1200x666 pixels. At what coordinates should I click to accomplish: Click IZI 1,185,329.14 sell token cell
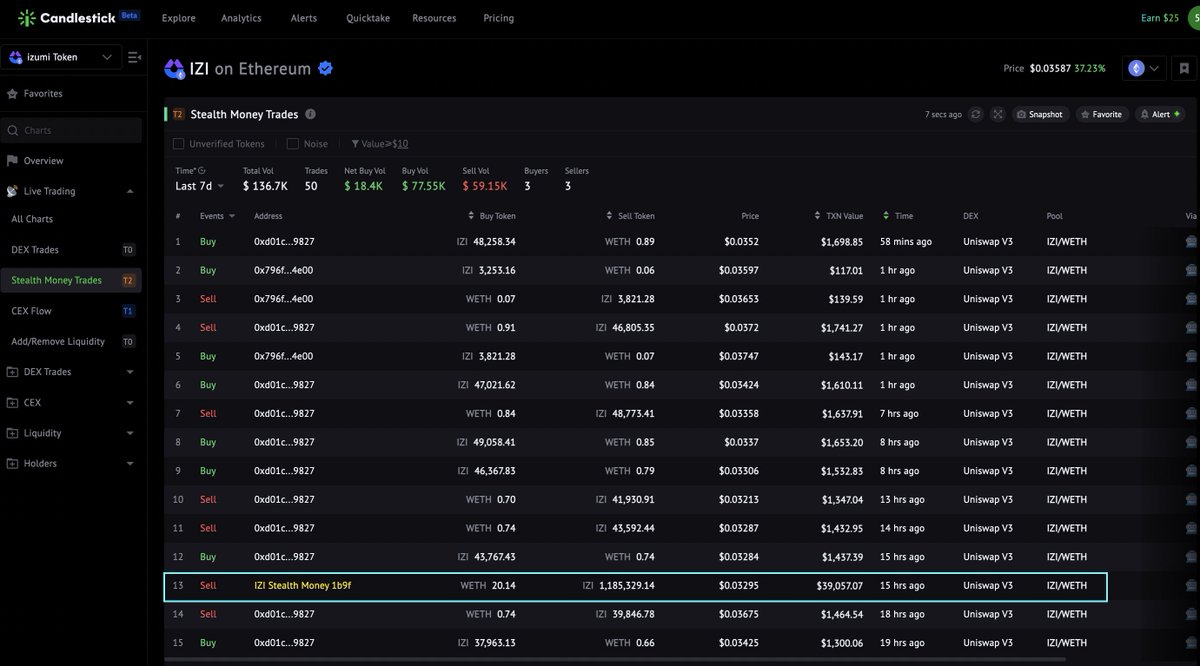619,585
